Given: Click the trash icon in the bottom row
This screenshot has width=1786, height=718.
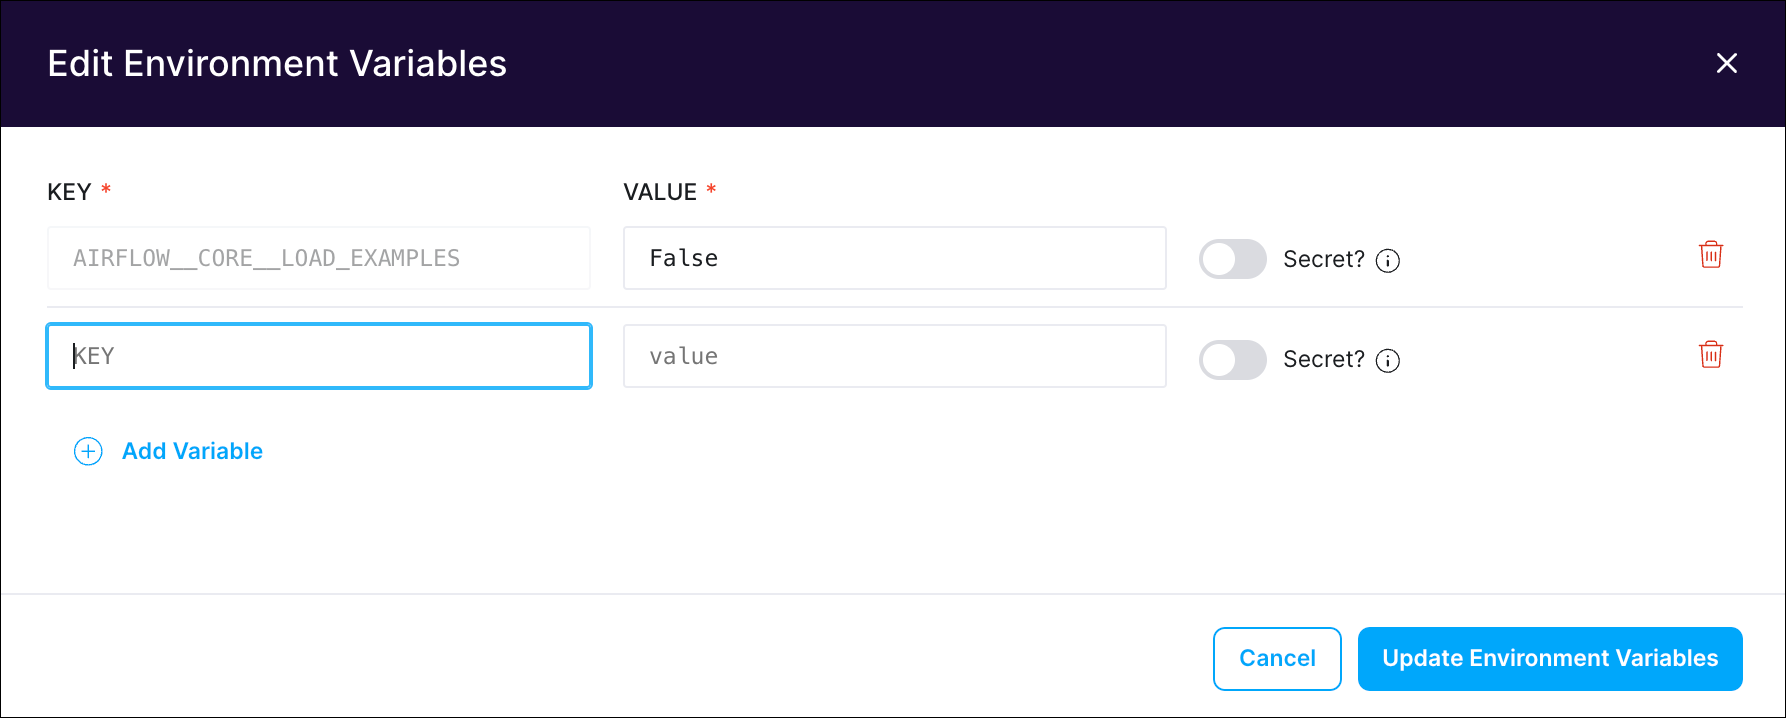Looking at the screenshot, I should [x=1711, y=354].
